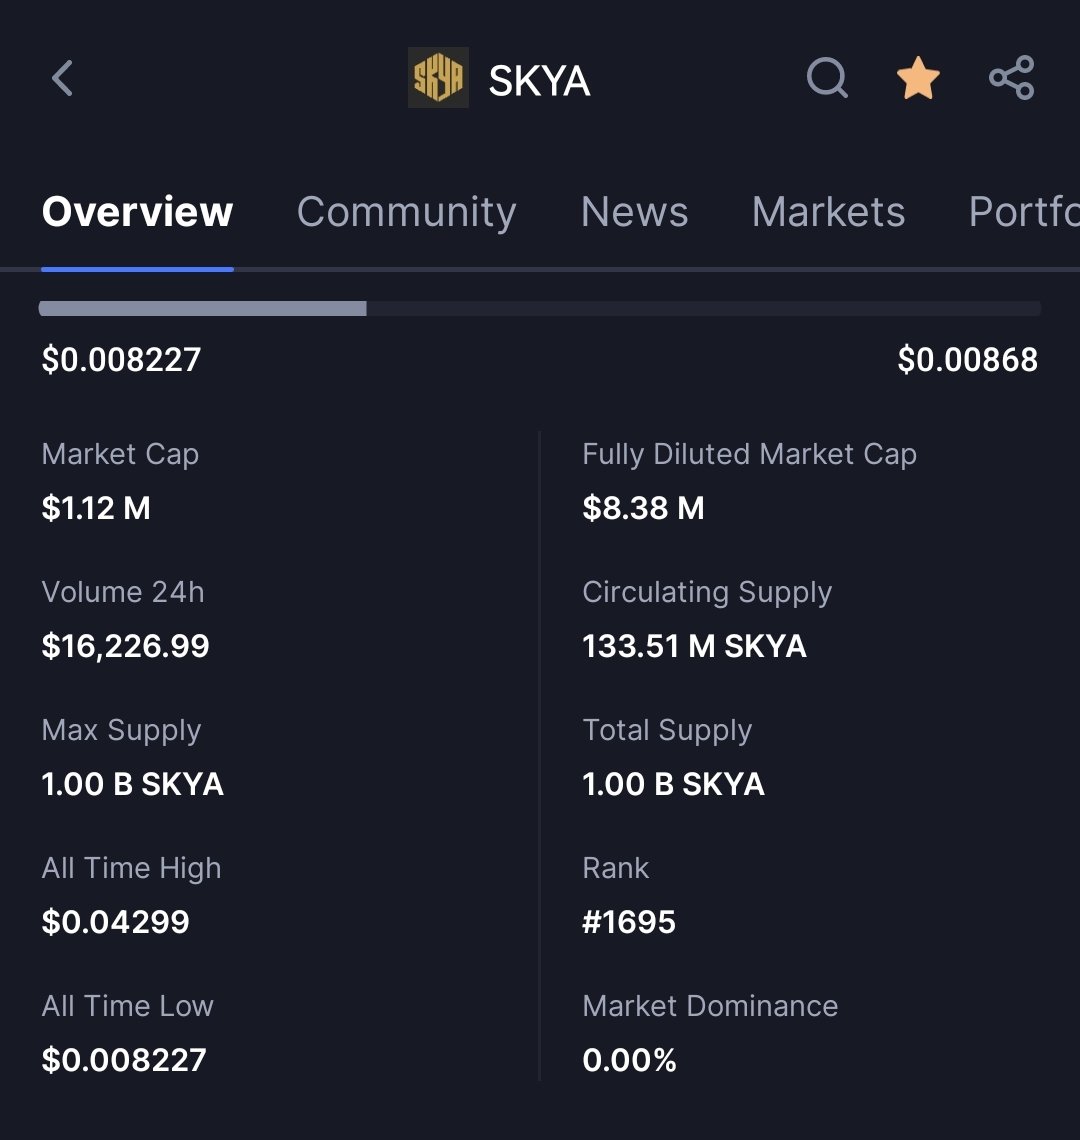
Task: Tap the low price $0.008227 under the bar
Action: [121, 360]
